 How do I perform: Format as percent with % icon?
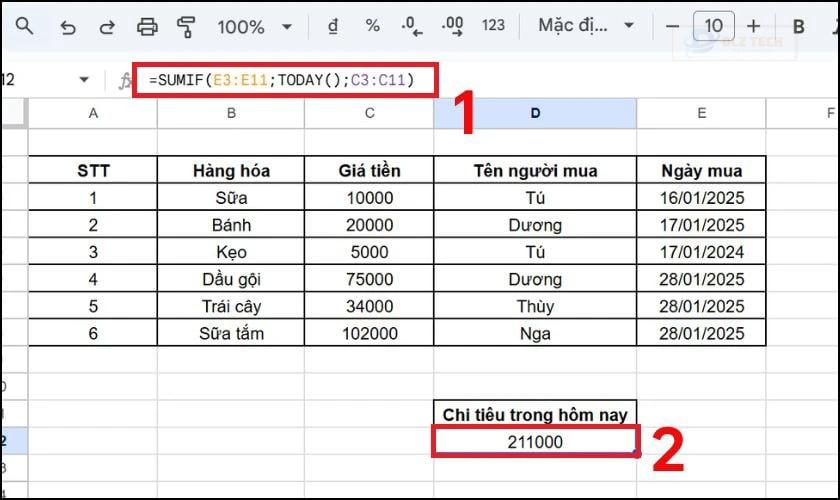[372, 26]
